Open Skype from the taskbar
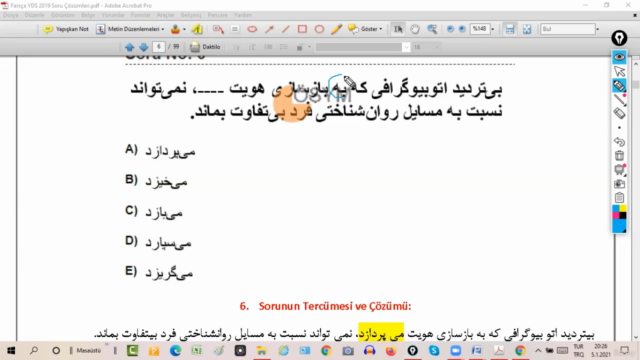Screen dimensions: 640x360 tap(434, 351)
